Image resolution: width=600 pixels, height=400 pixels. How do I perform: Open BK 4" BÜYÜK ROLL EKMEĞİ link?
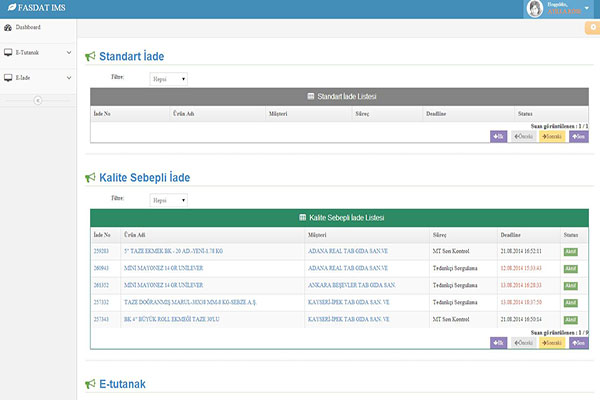tap(172, 319)
